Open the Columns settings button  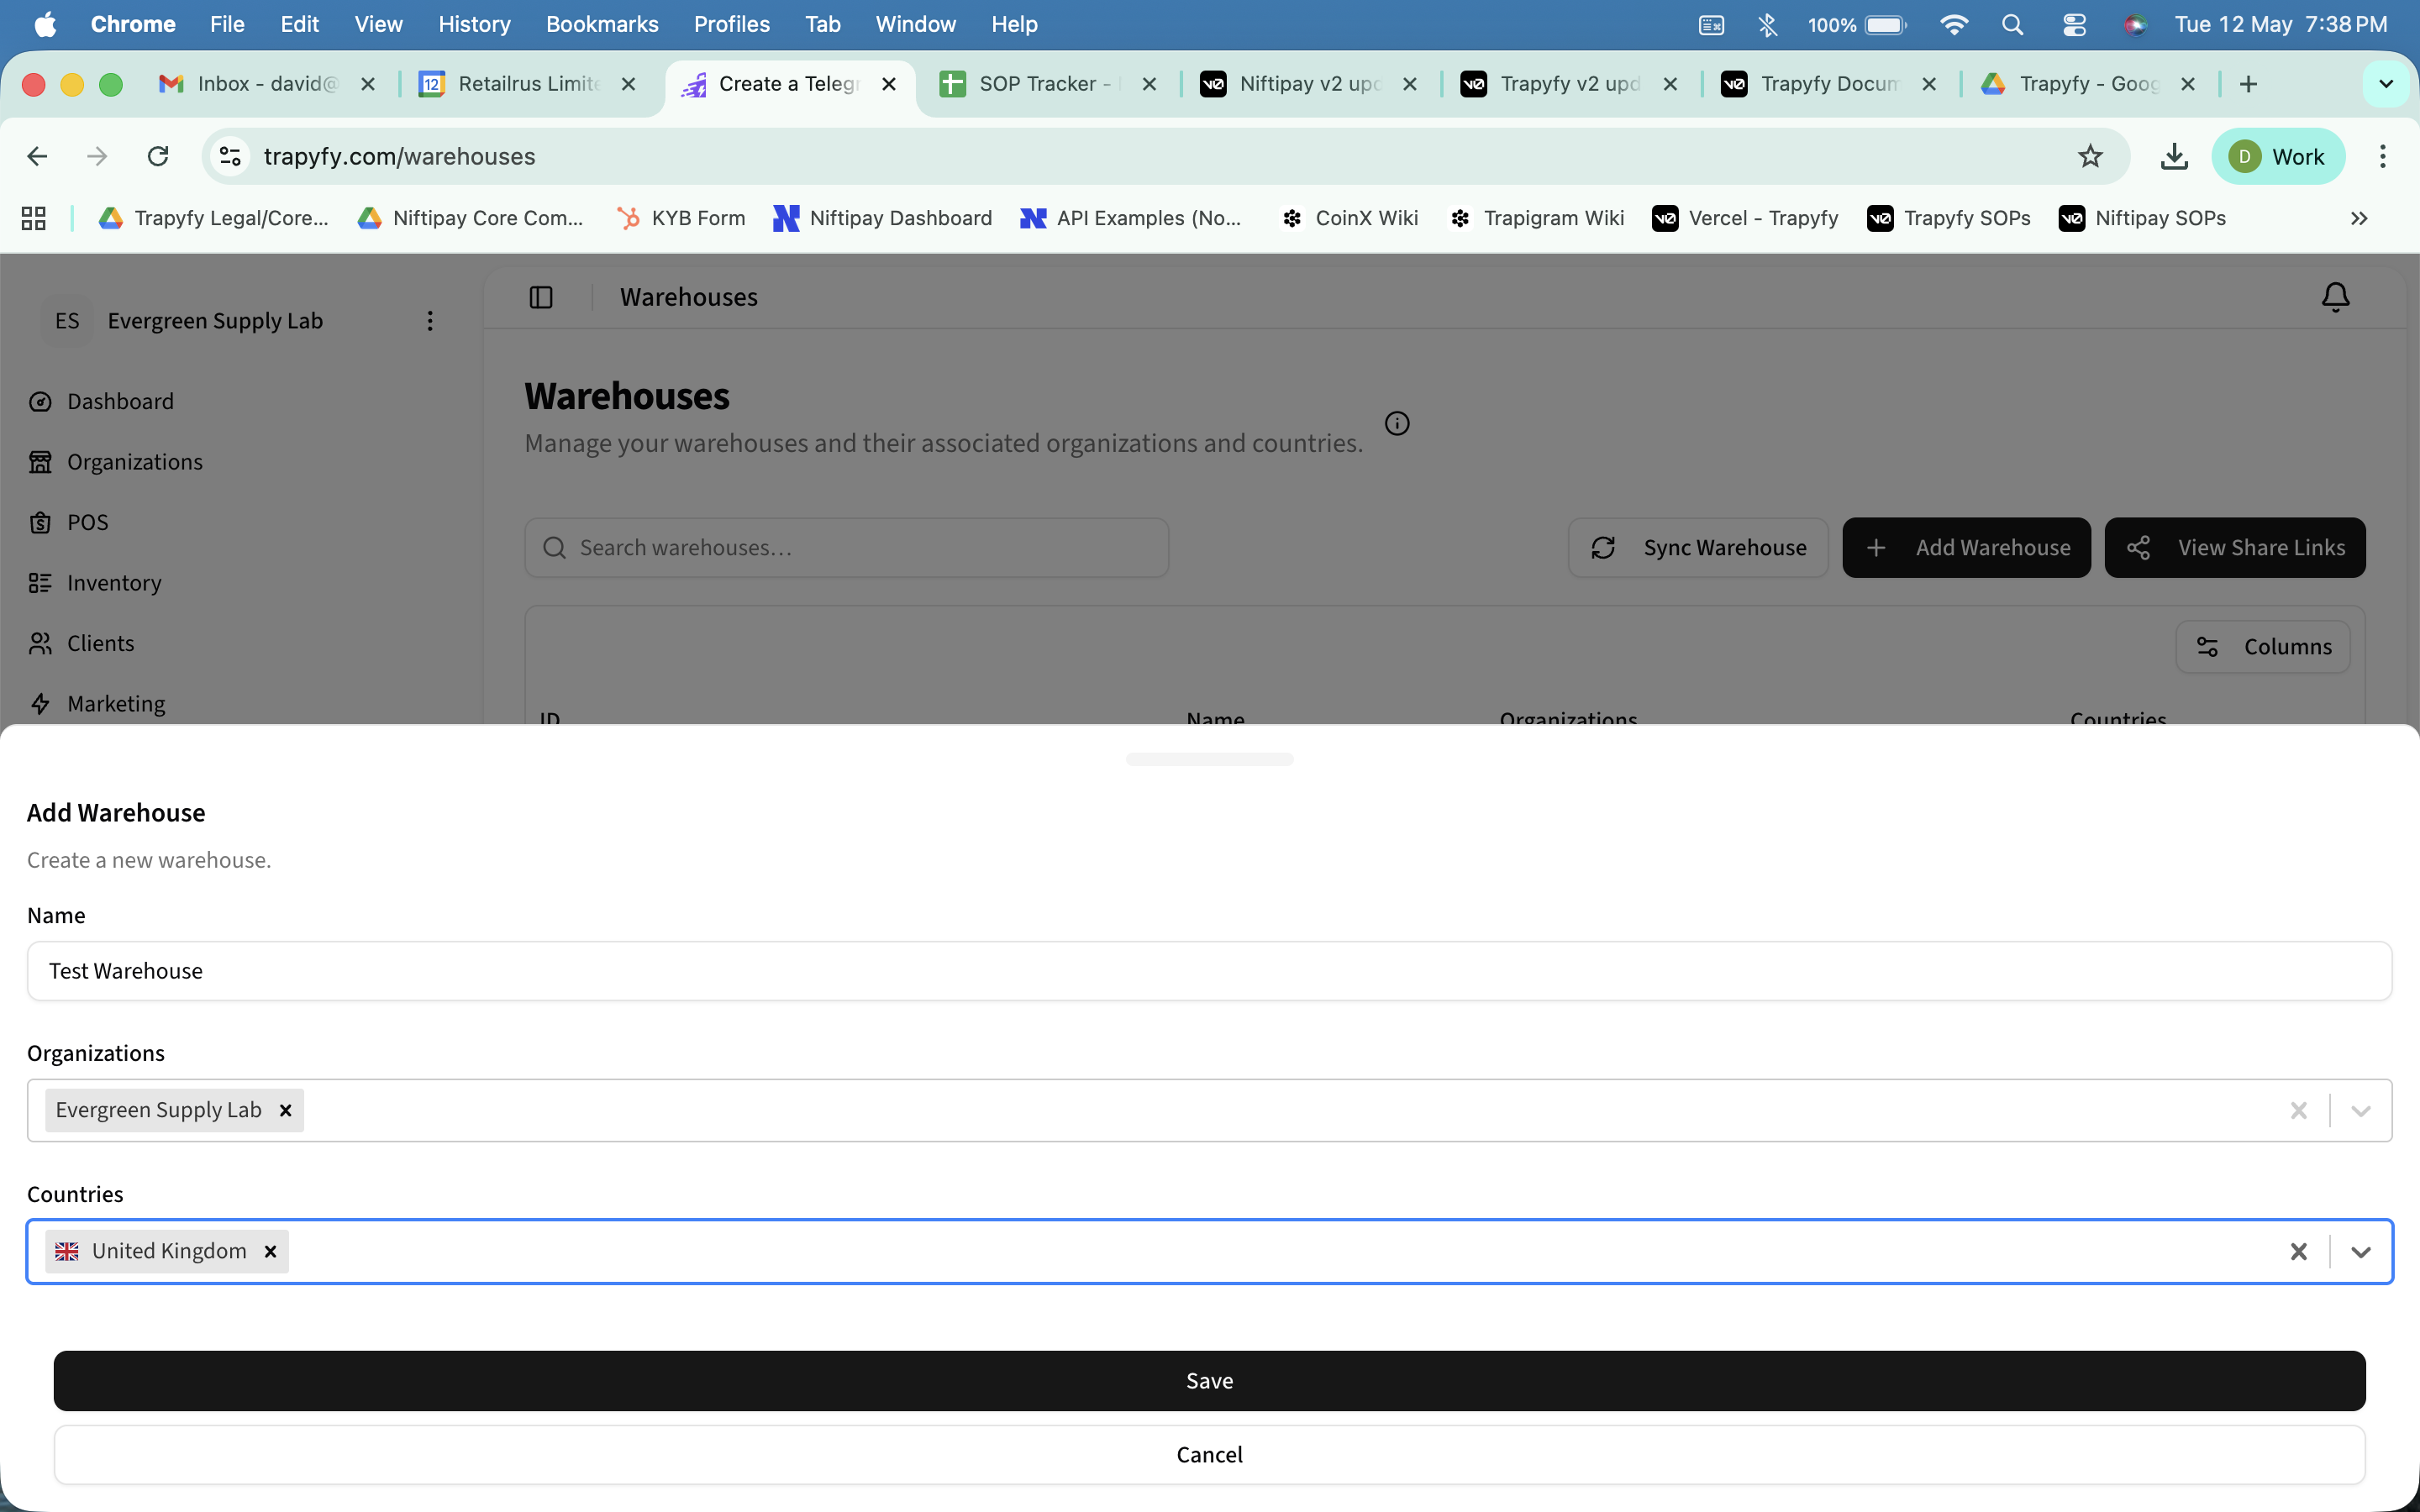(2262, 647)
